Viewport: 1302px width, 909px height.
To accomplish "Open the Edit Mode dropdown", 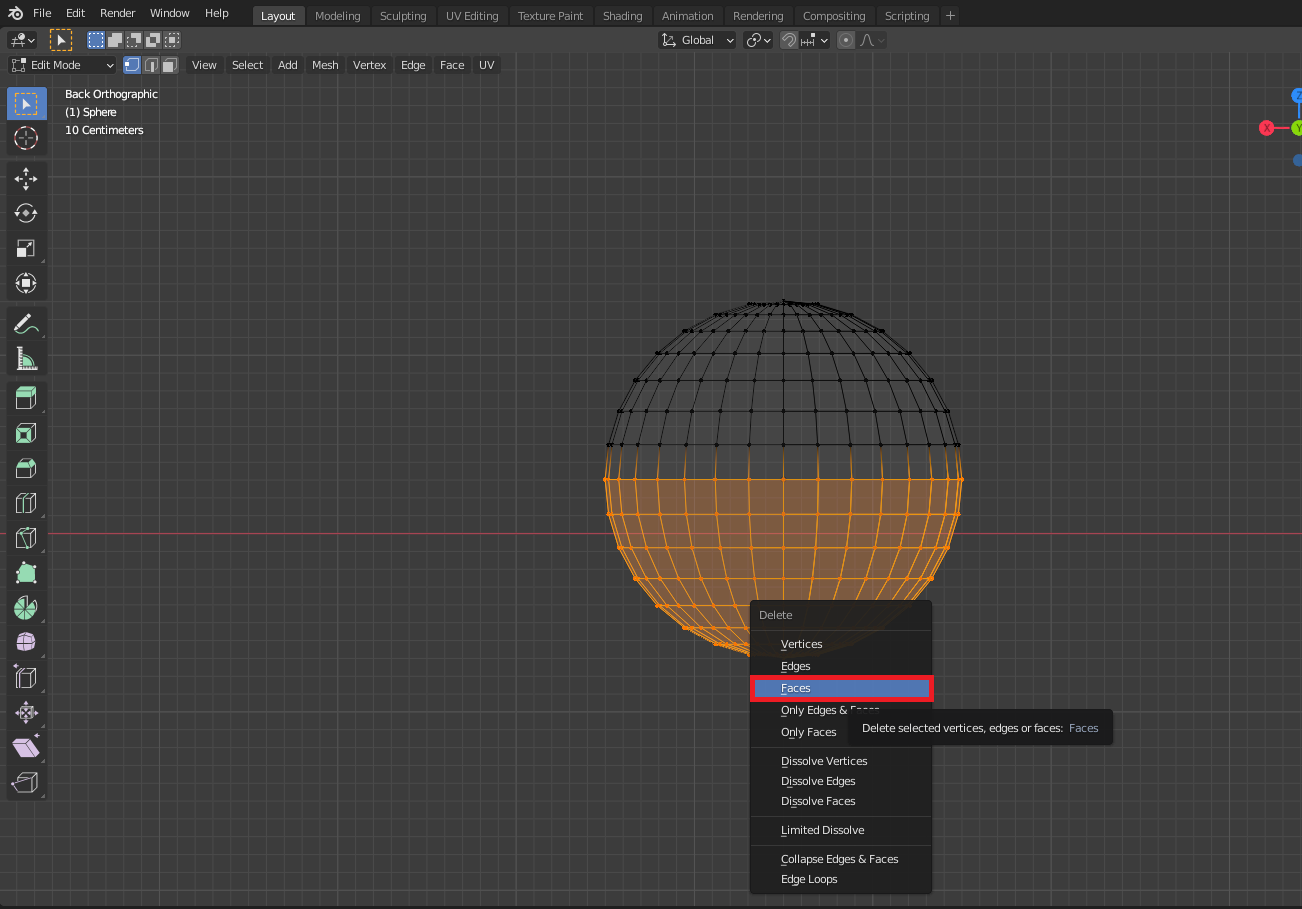I will pos(63,65).
